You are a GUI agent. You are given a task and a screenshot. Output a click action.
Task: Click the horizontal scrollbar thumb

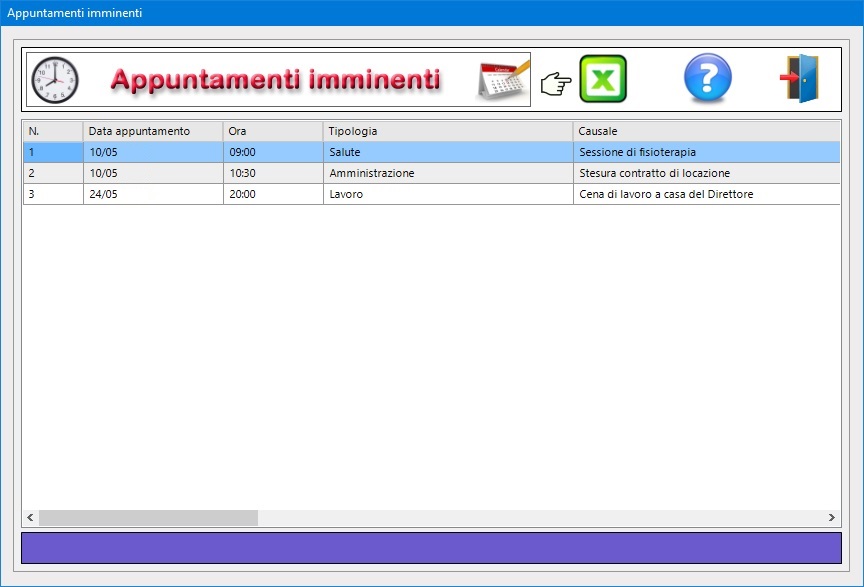click(148, 518)
